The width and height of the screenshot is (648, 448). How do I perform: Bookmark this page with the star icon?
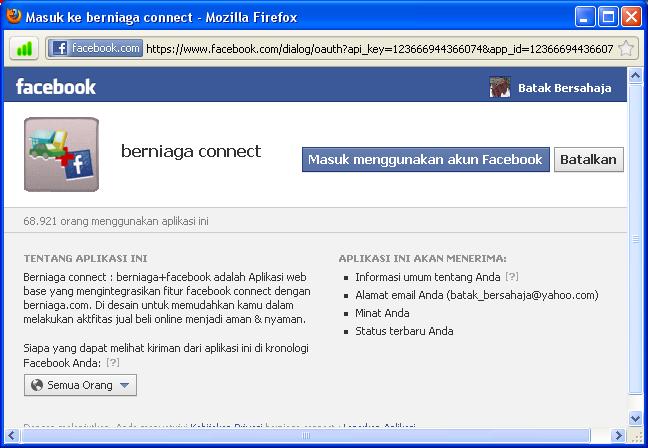point(626,48)
